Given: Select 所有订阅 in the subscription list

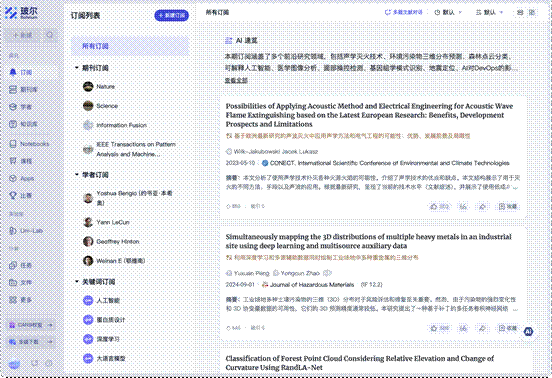Looking at the screenshot, I should click(x=130, y=46).
